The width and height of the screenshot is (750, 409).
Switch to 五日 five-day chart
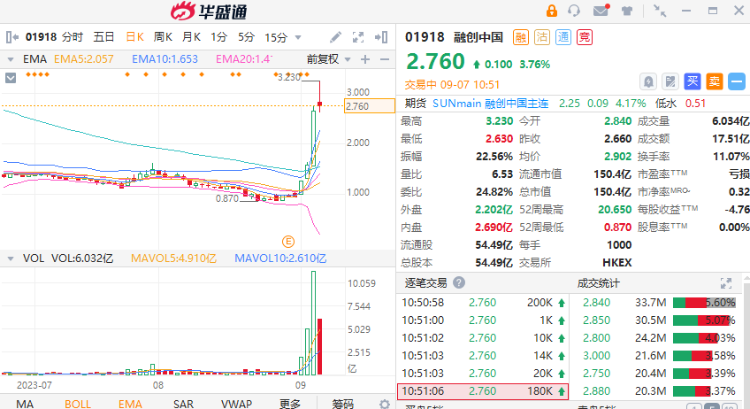[x=104, y=37]
